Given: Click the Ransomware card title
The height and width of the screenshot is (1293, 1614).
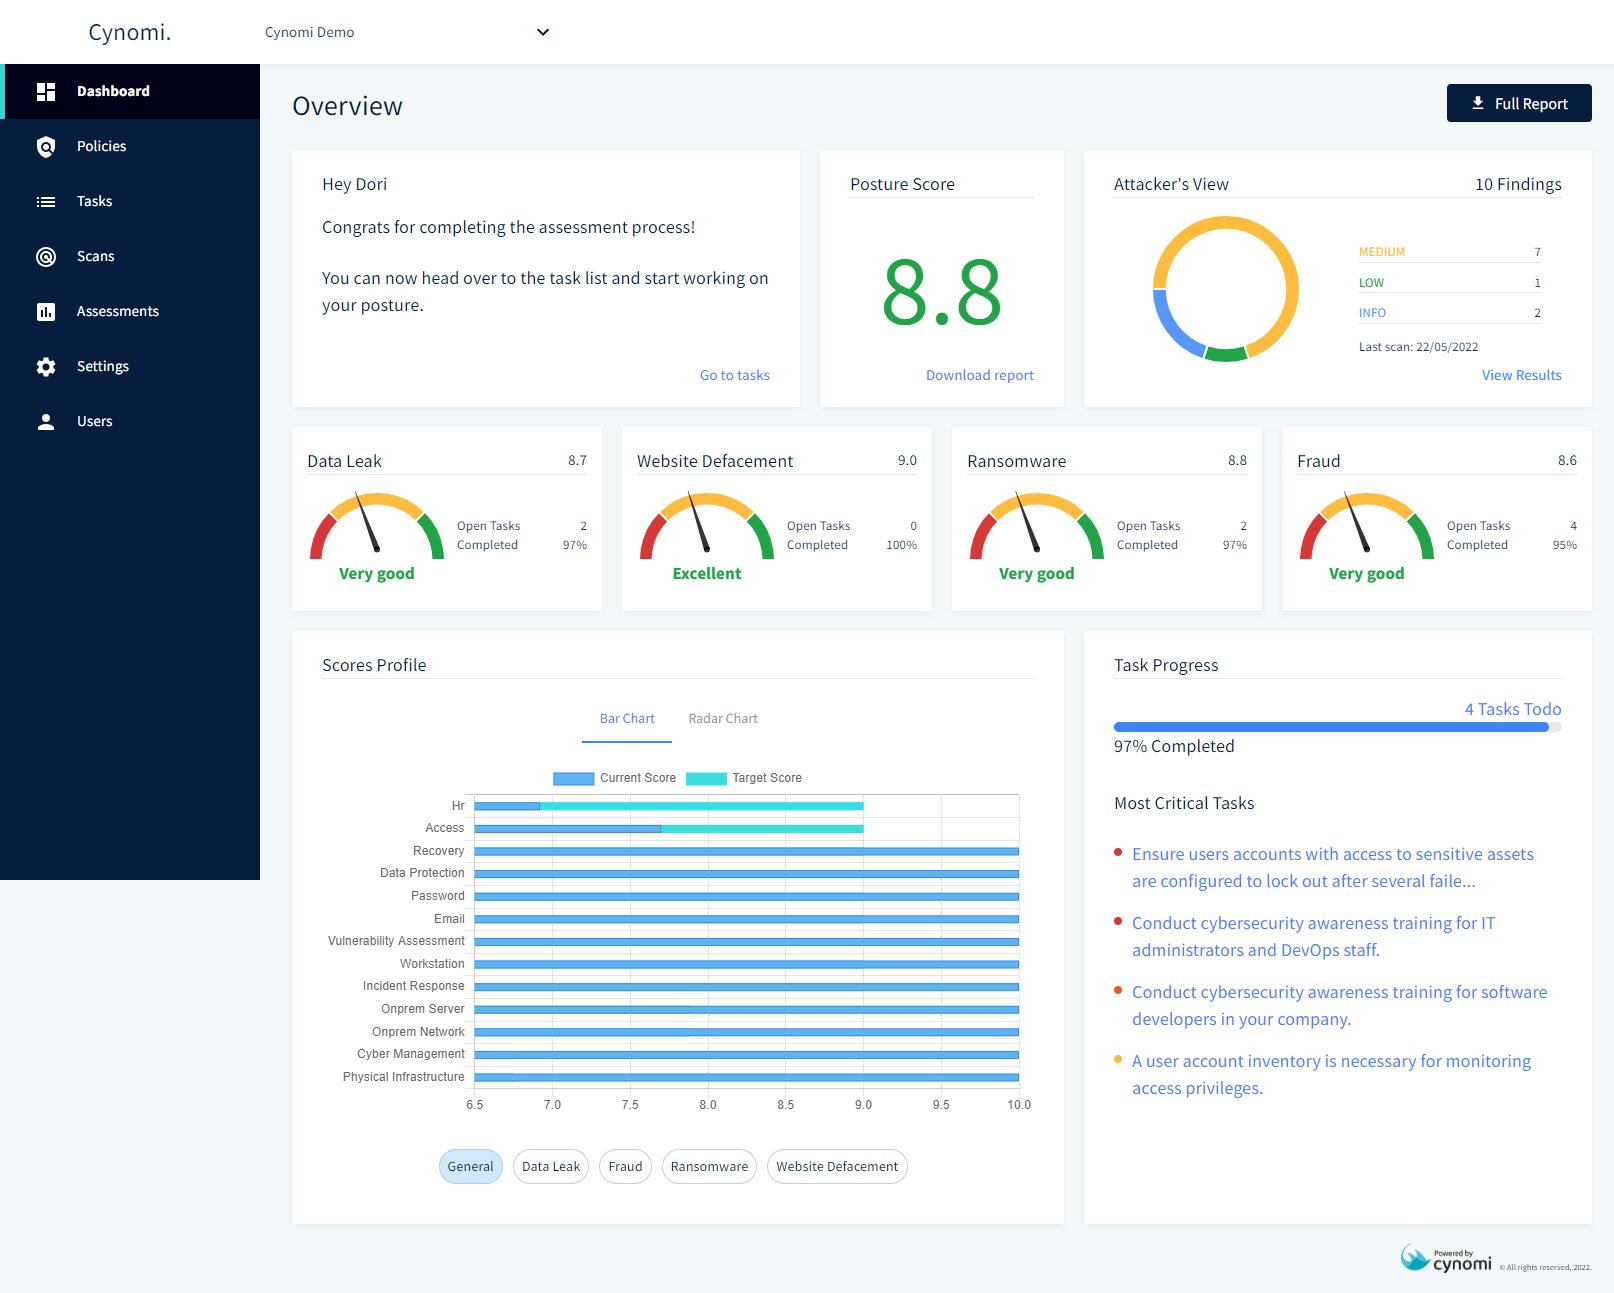Looking at the screenshot, I should [x=1017, y=461].
